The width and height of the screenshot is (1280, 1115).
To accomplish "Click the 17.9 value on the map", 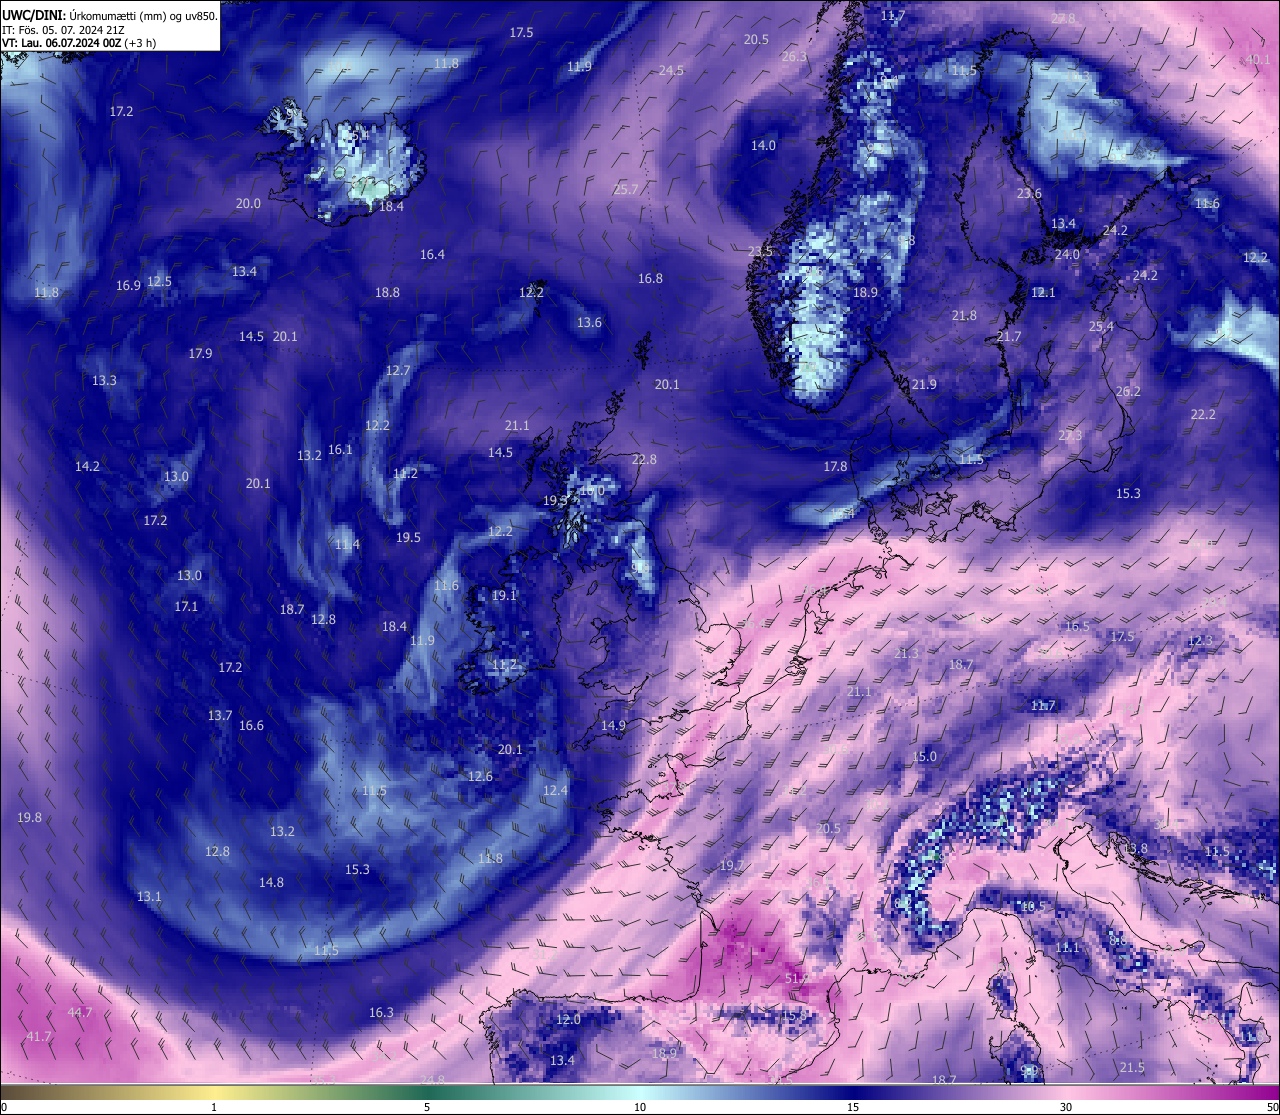I will pyautogui.click(x=200, y=354).
